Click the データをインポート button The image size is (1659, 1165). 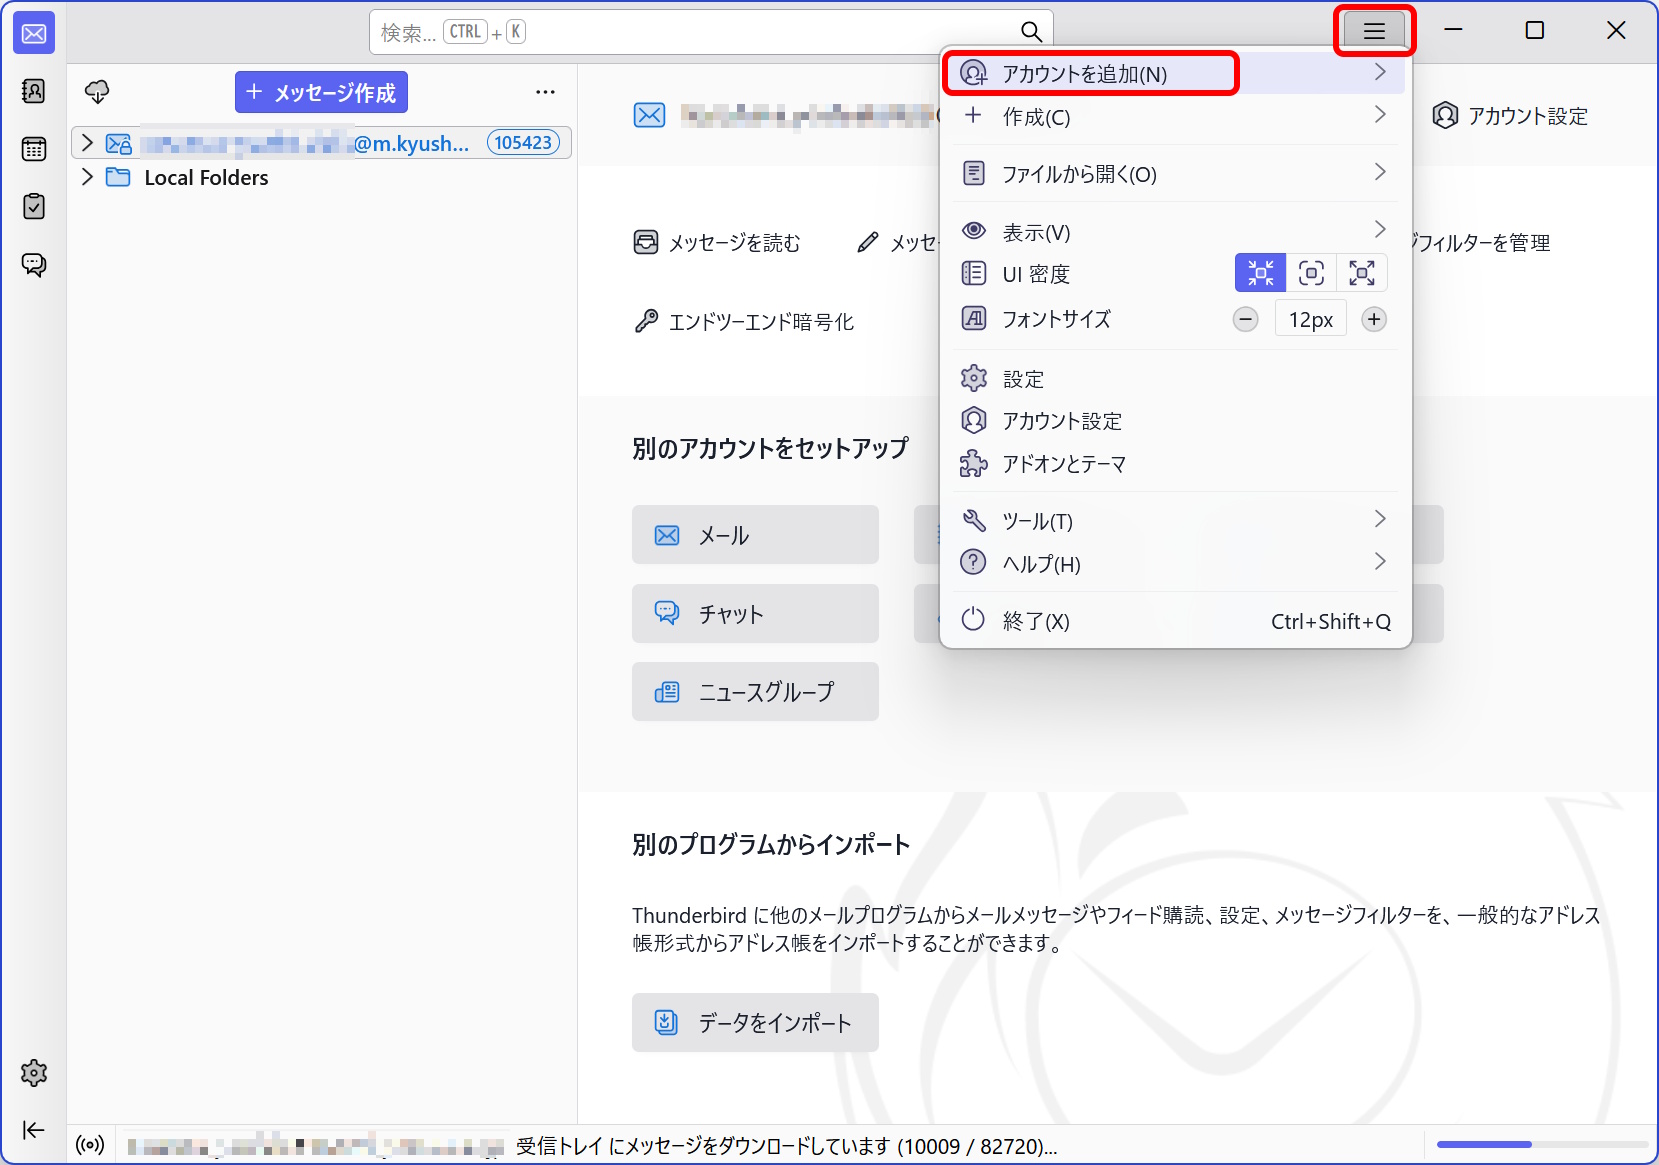click(755, 1023)
